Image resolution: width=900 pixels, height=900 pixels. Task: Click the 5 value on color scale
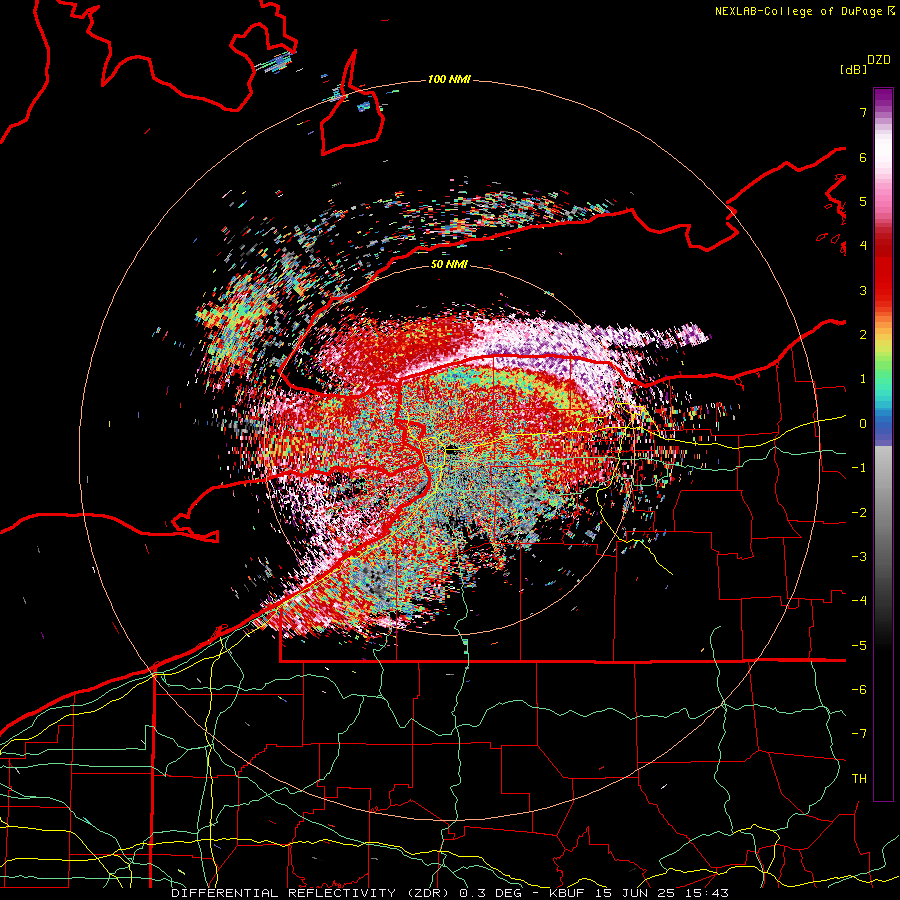[863, 201]
